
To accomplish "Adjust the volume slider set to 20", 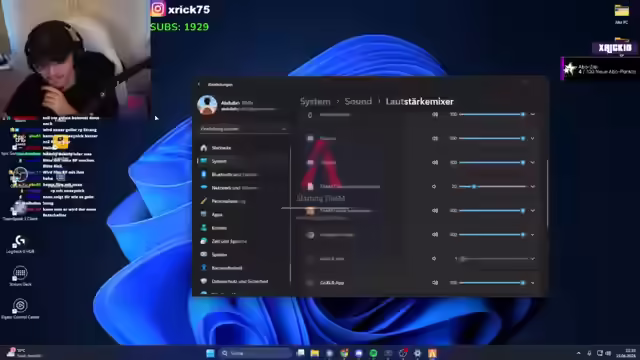I will pos(493,187).
